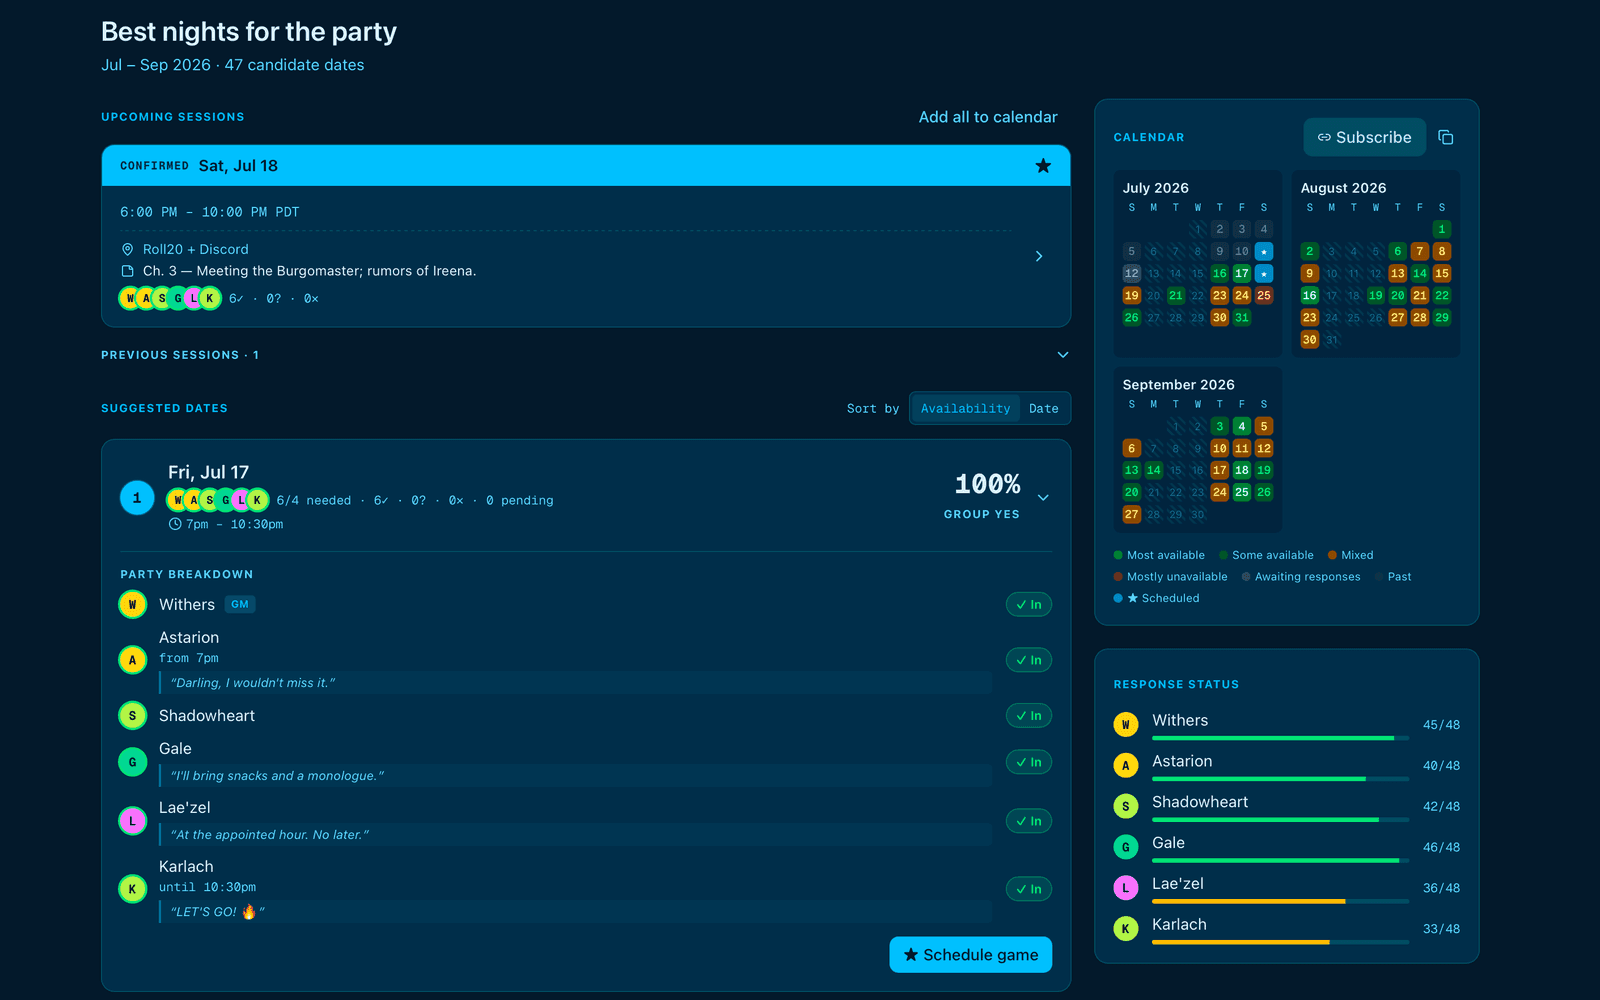Select July 17 in the July calendar
This screenshot has width=1600, height=1000.
tap(1242, 273)
